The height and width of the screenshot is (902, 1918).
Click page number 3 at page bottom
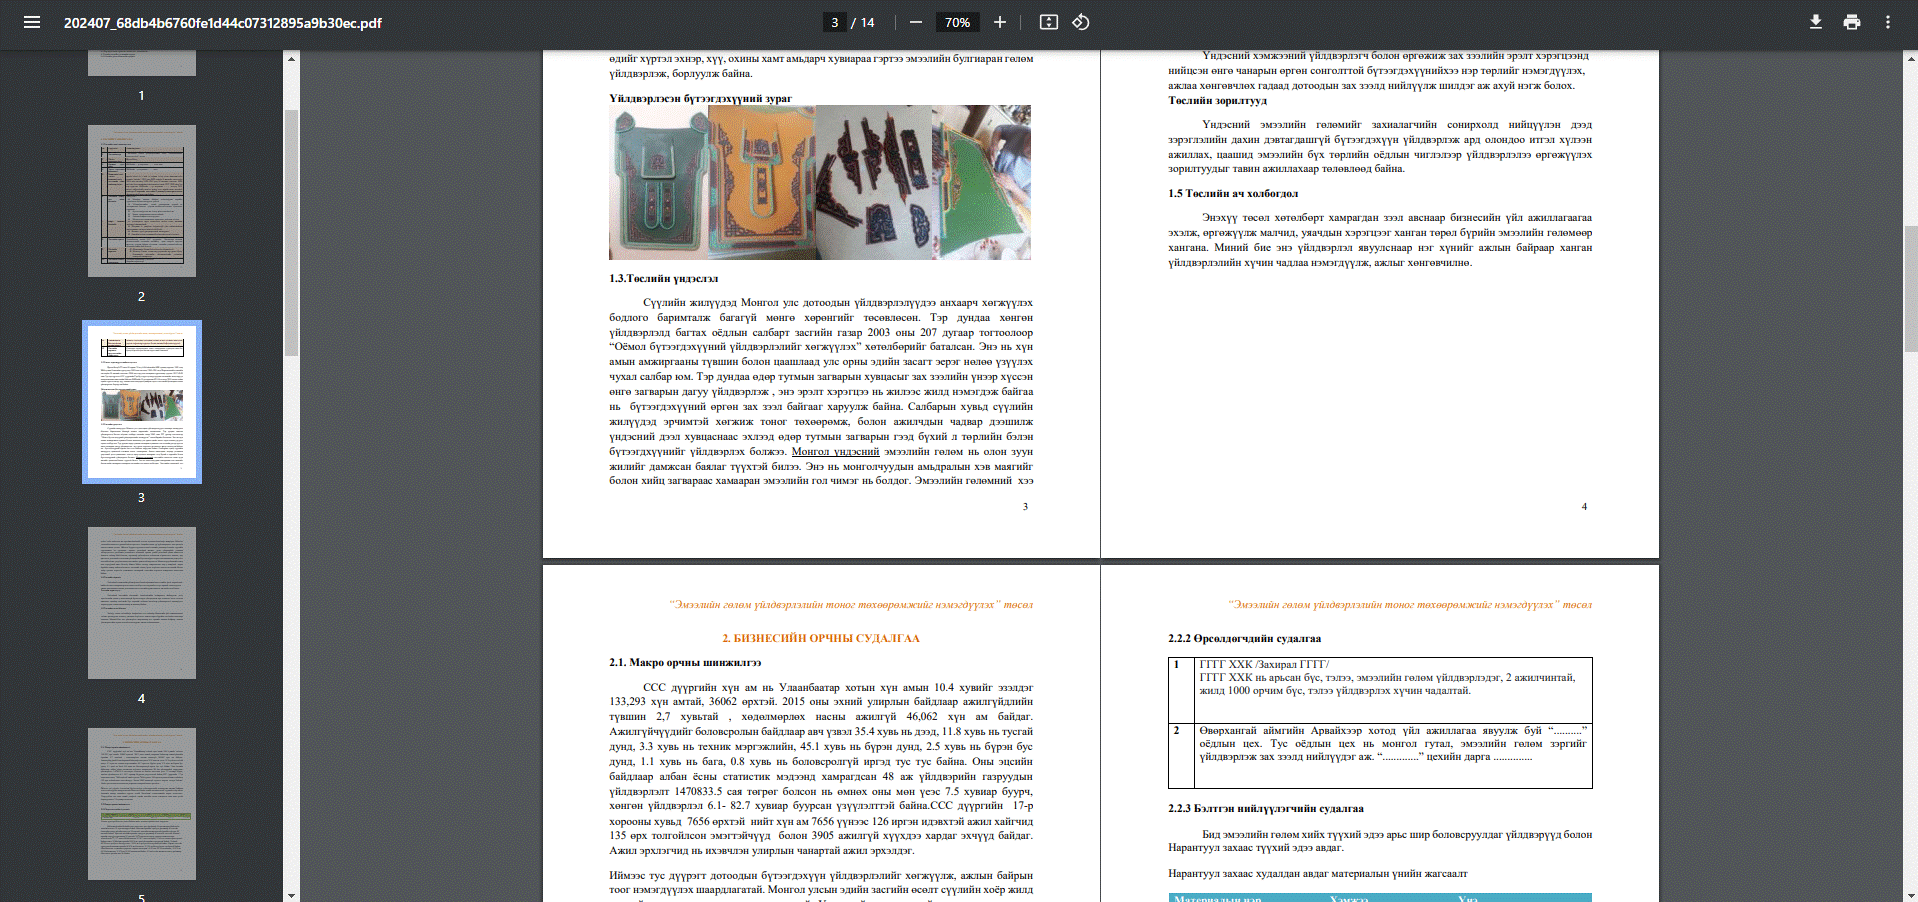1025,506
